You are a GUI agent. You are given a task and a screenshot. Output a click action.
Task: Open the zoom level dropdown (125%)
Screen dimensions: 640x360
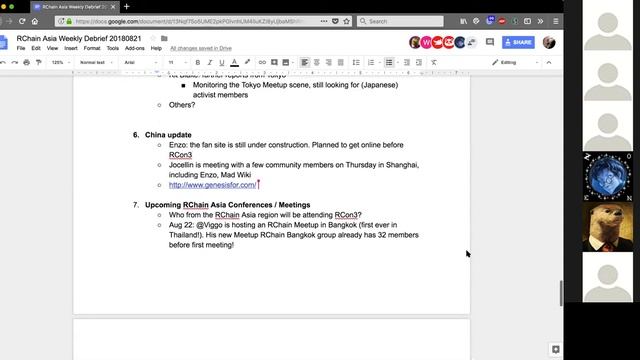coord(61,62)
